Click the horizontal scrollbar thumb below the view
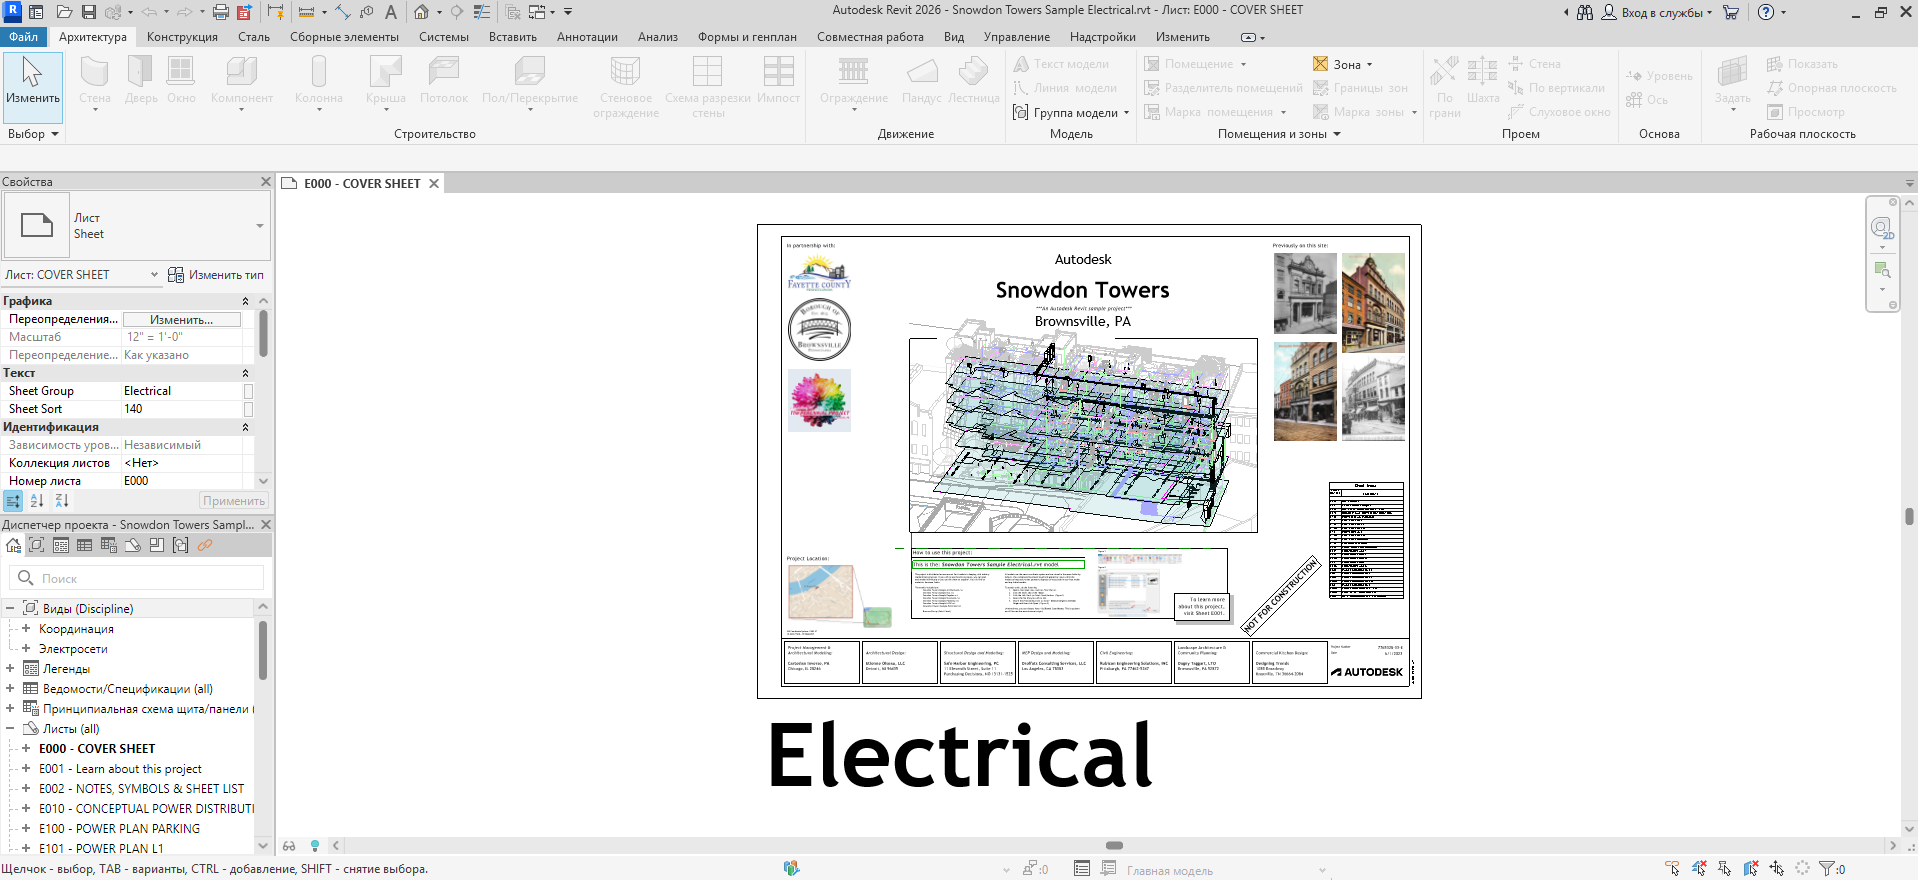1918x880 pixels. (1114, 845)
